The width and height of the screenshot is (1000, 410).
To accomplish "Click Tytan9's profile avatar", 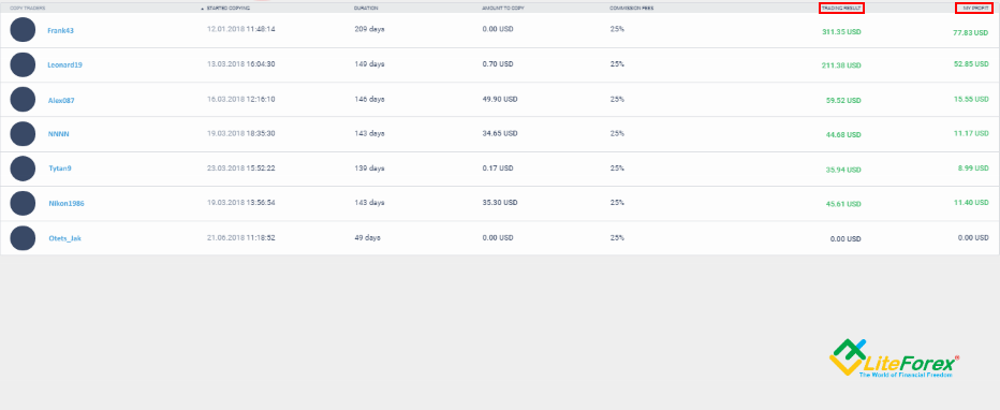I will pos(23,168).
